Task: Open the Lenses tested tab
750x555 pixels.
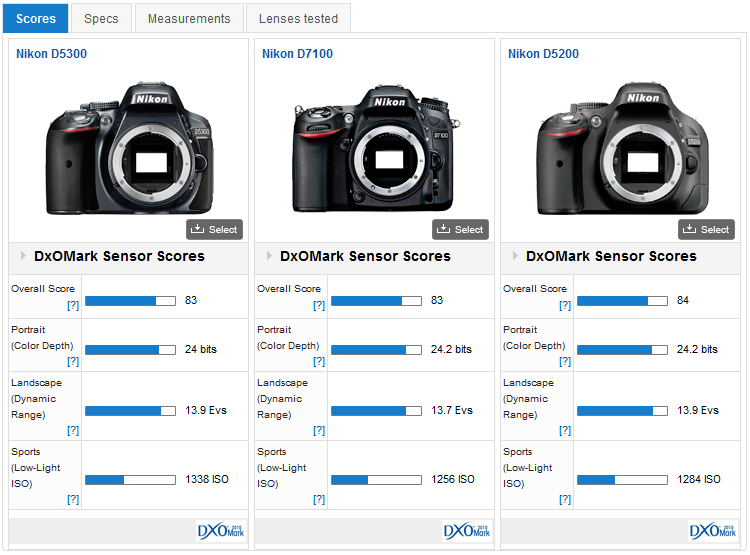Action: [298, 18]
